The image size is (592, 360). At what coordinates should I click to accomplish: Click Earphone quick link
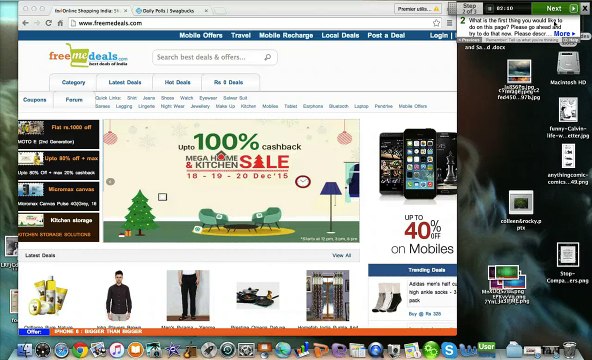pos(313,106)
